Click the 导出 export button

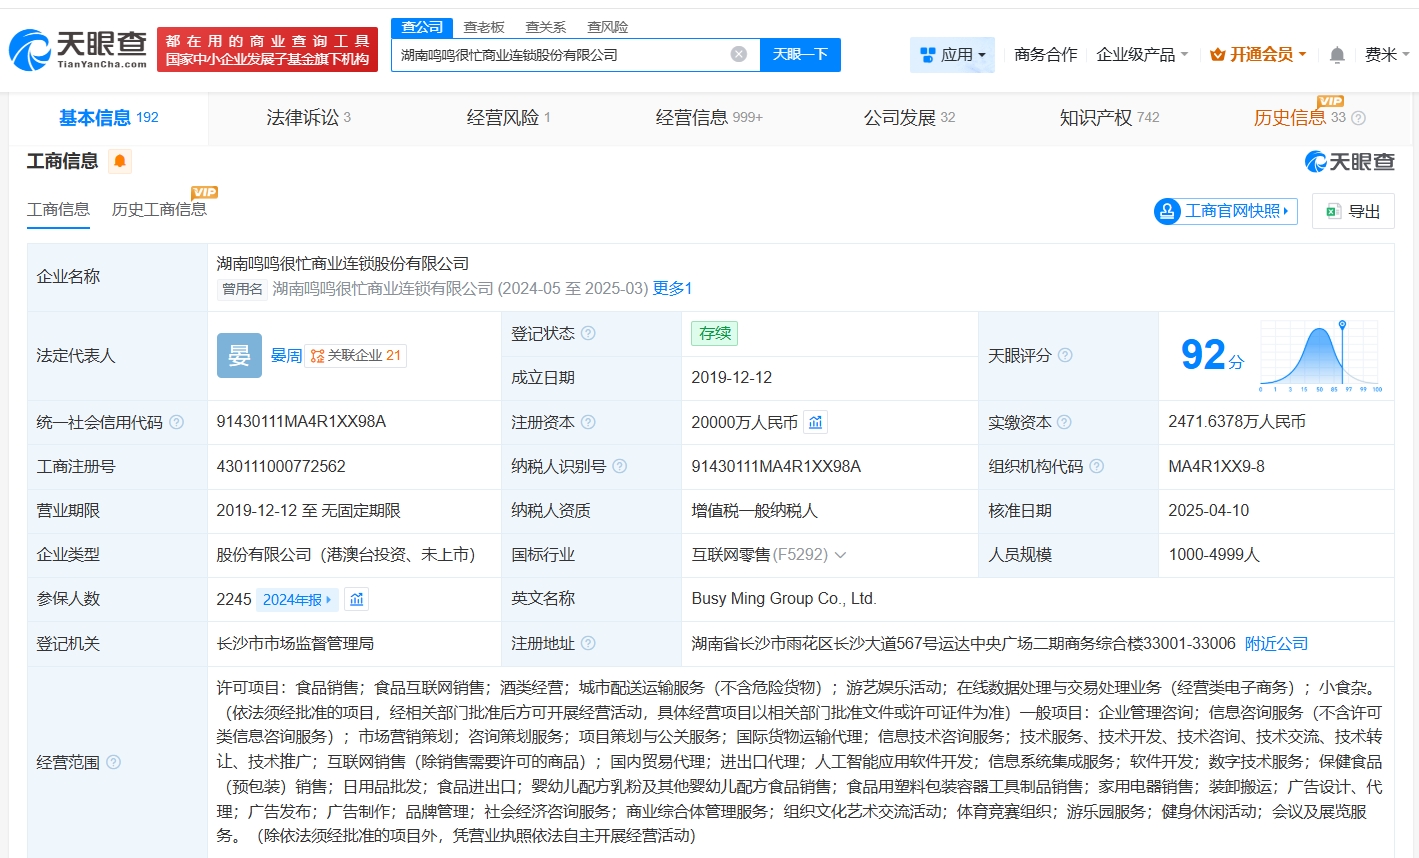point(1353,211)
